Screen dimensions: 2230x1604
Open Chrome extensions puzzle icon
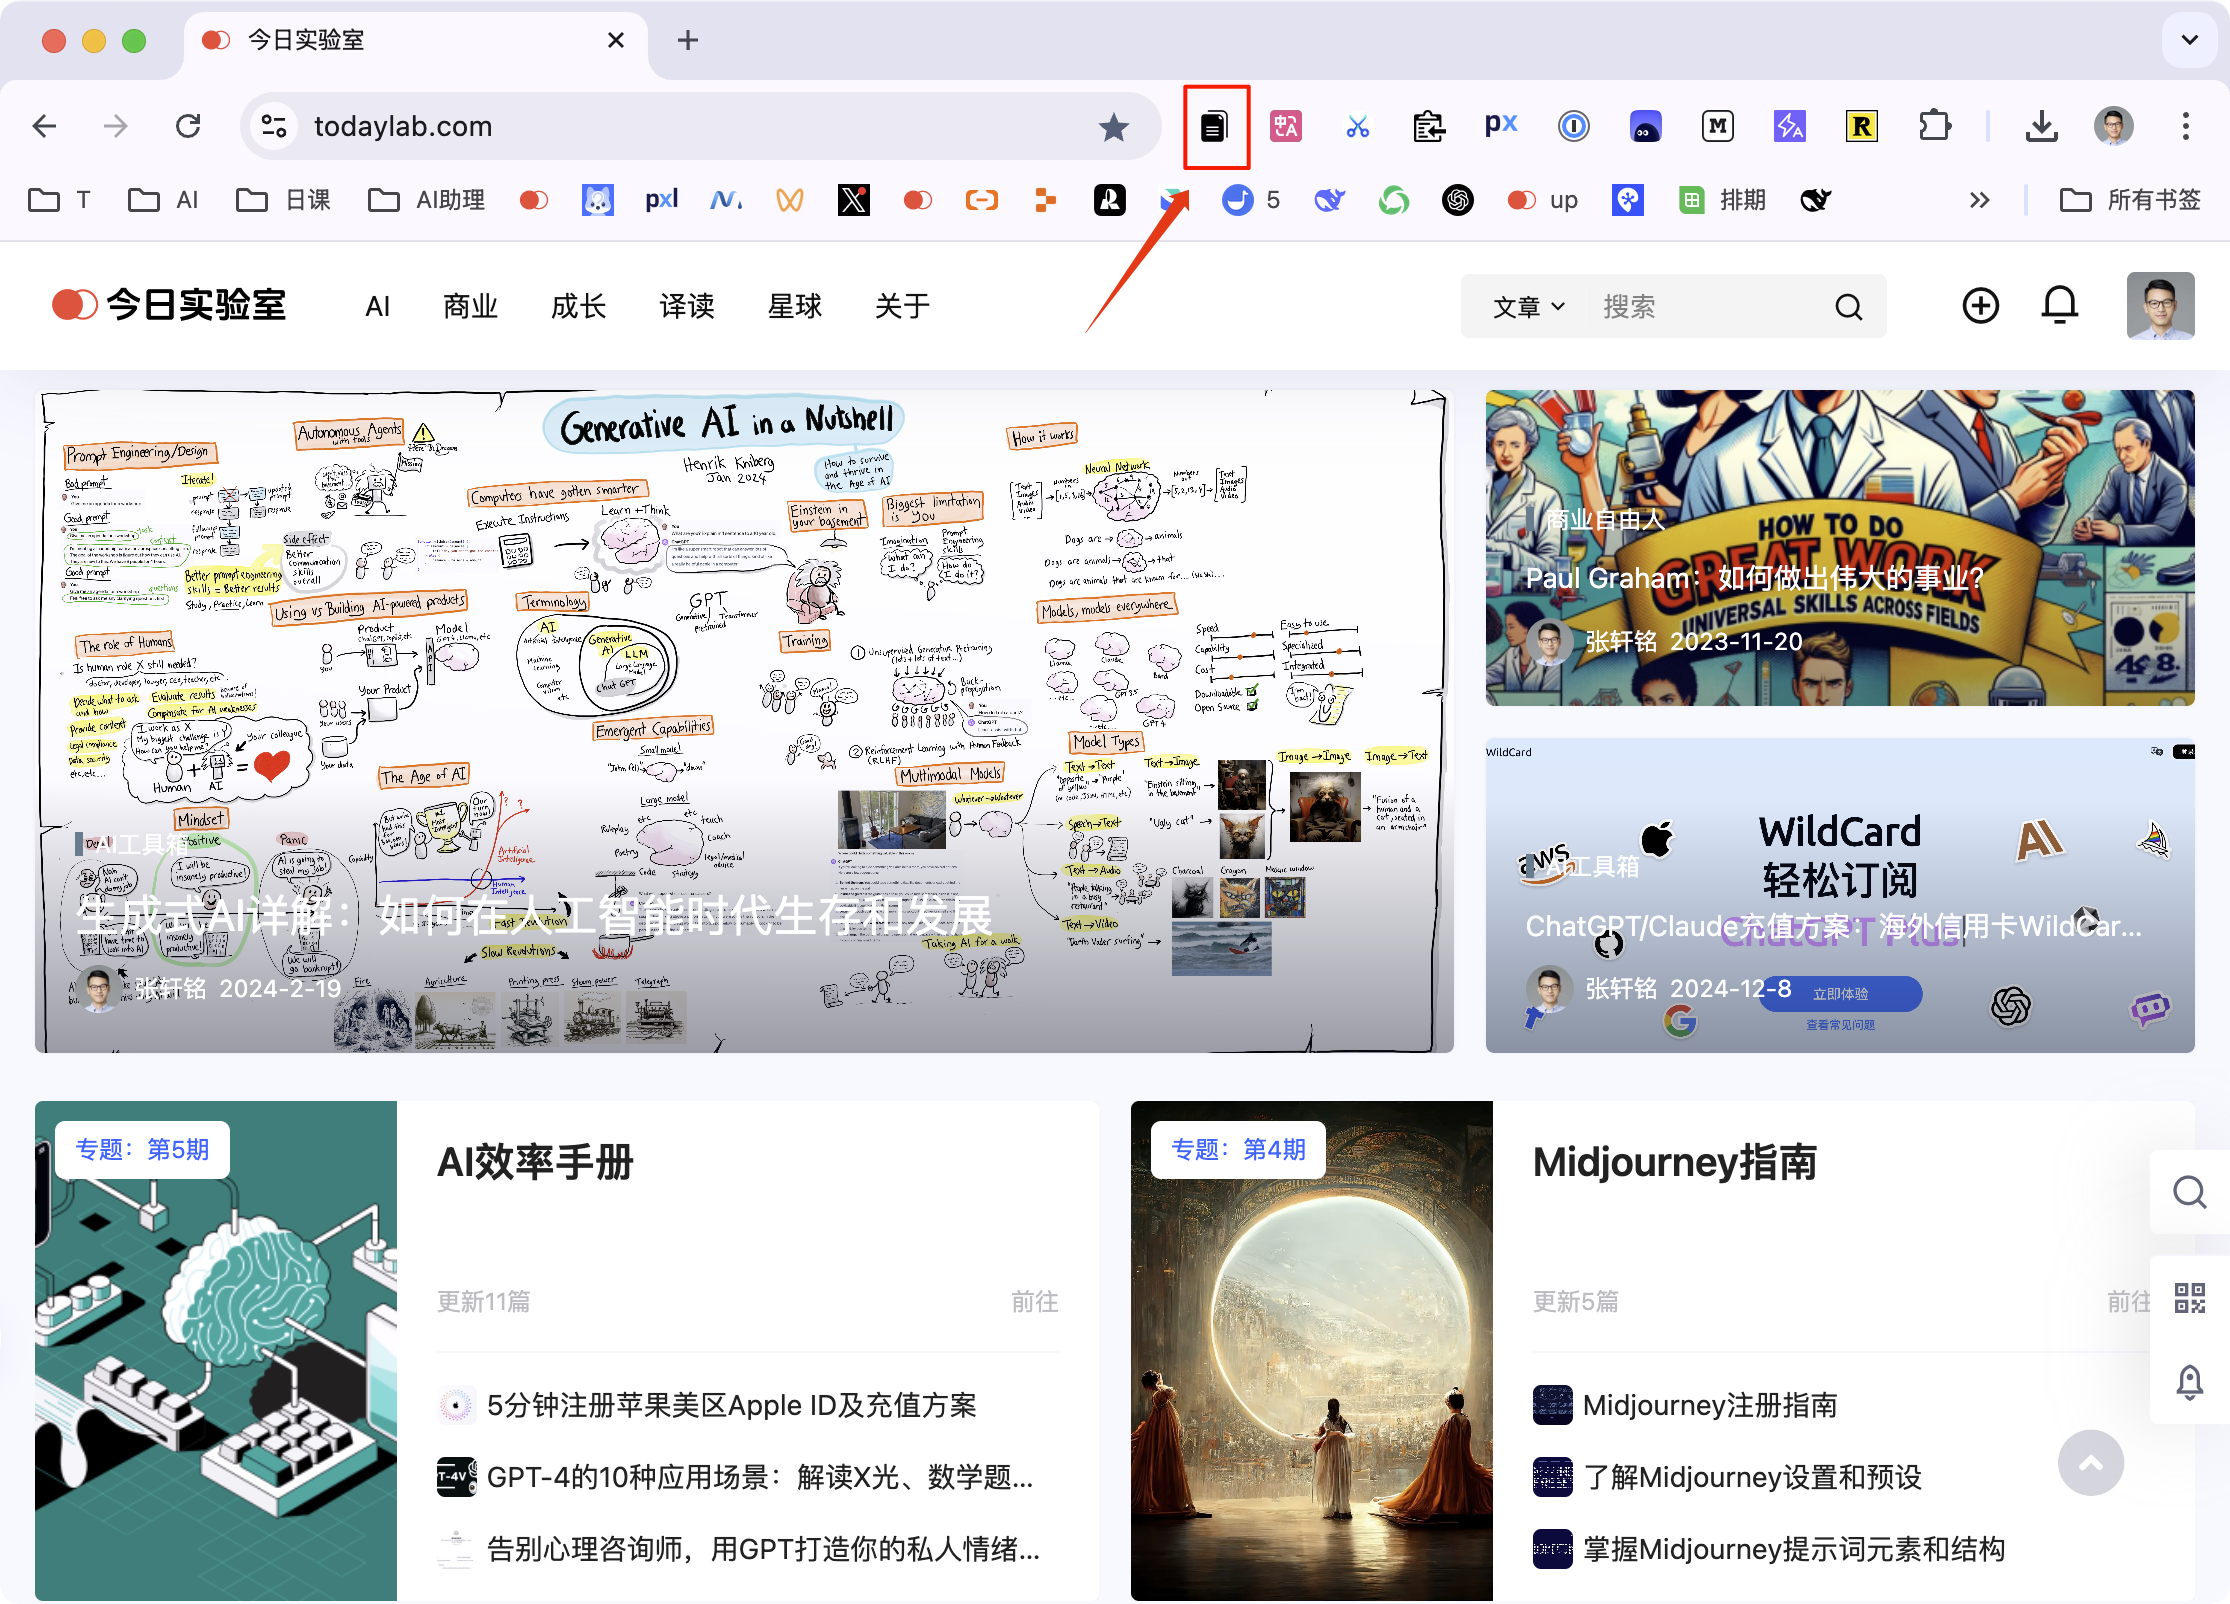coord(1936,126)
